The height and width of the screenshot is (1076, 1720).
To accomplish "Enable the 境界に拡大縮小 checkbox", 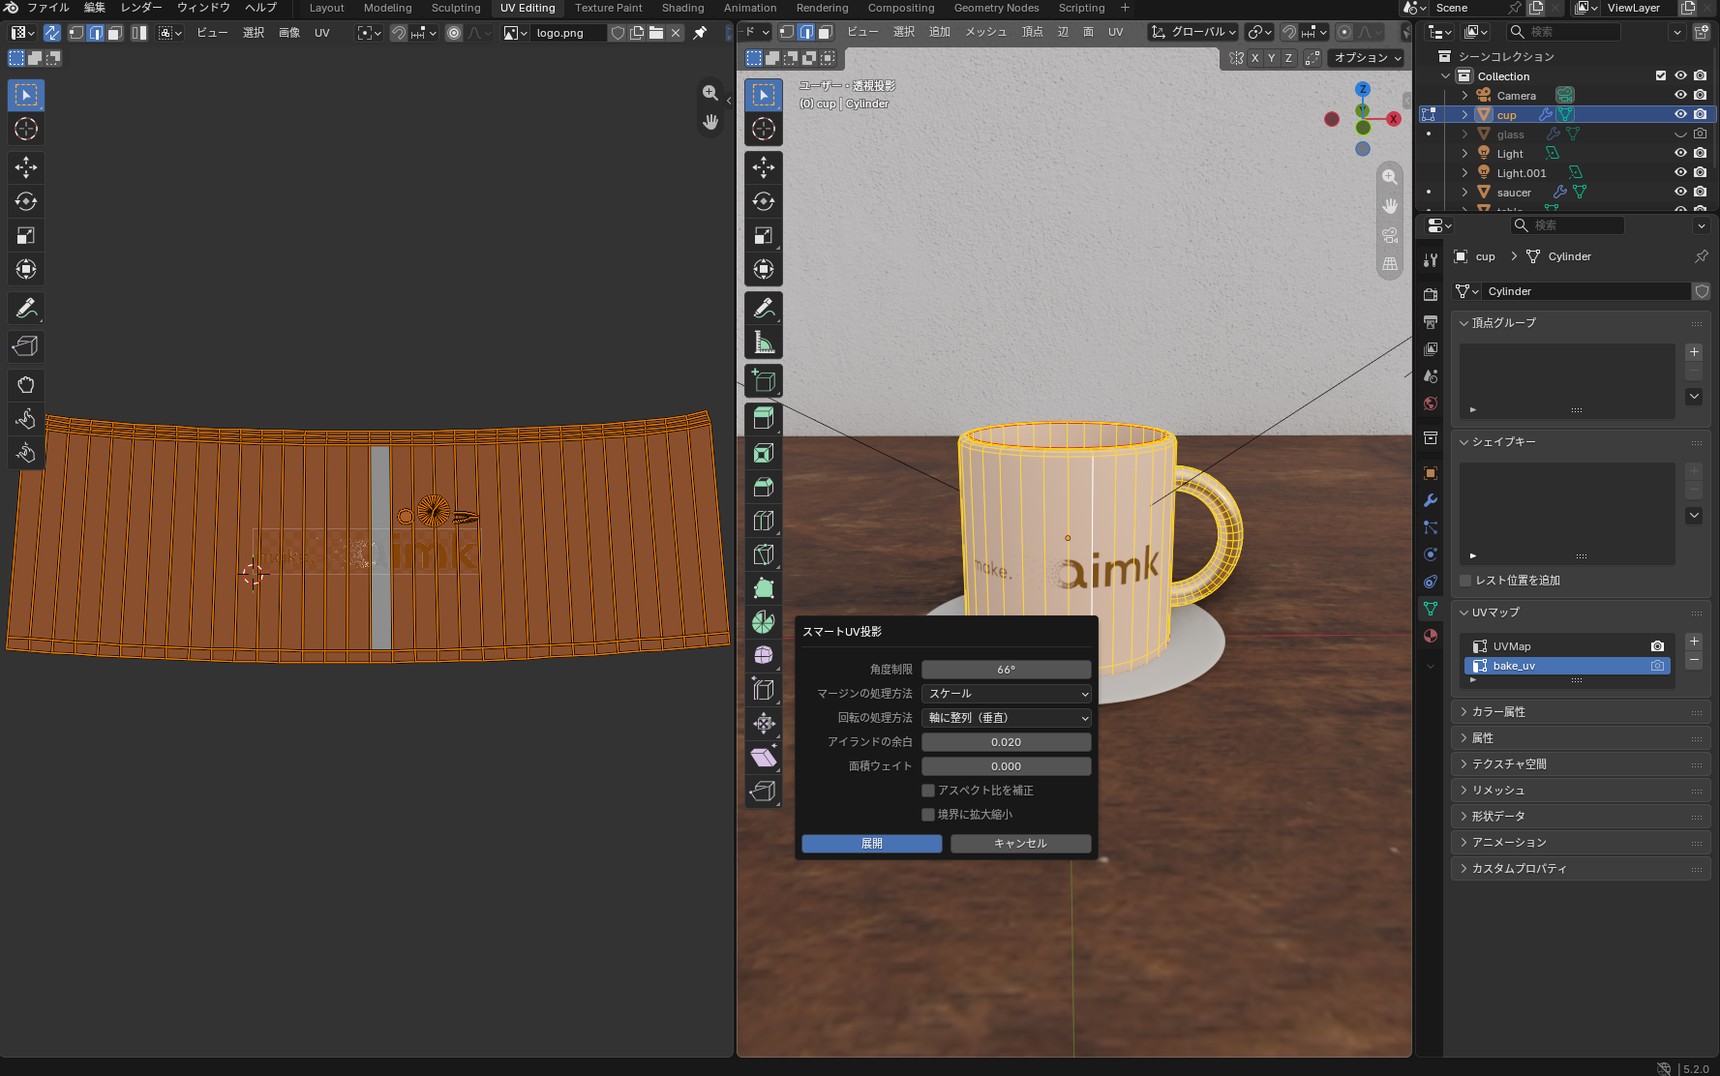I will point(928,814).
